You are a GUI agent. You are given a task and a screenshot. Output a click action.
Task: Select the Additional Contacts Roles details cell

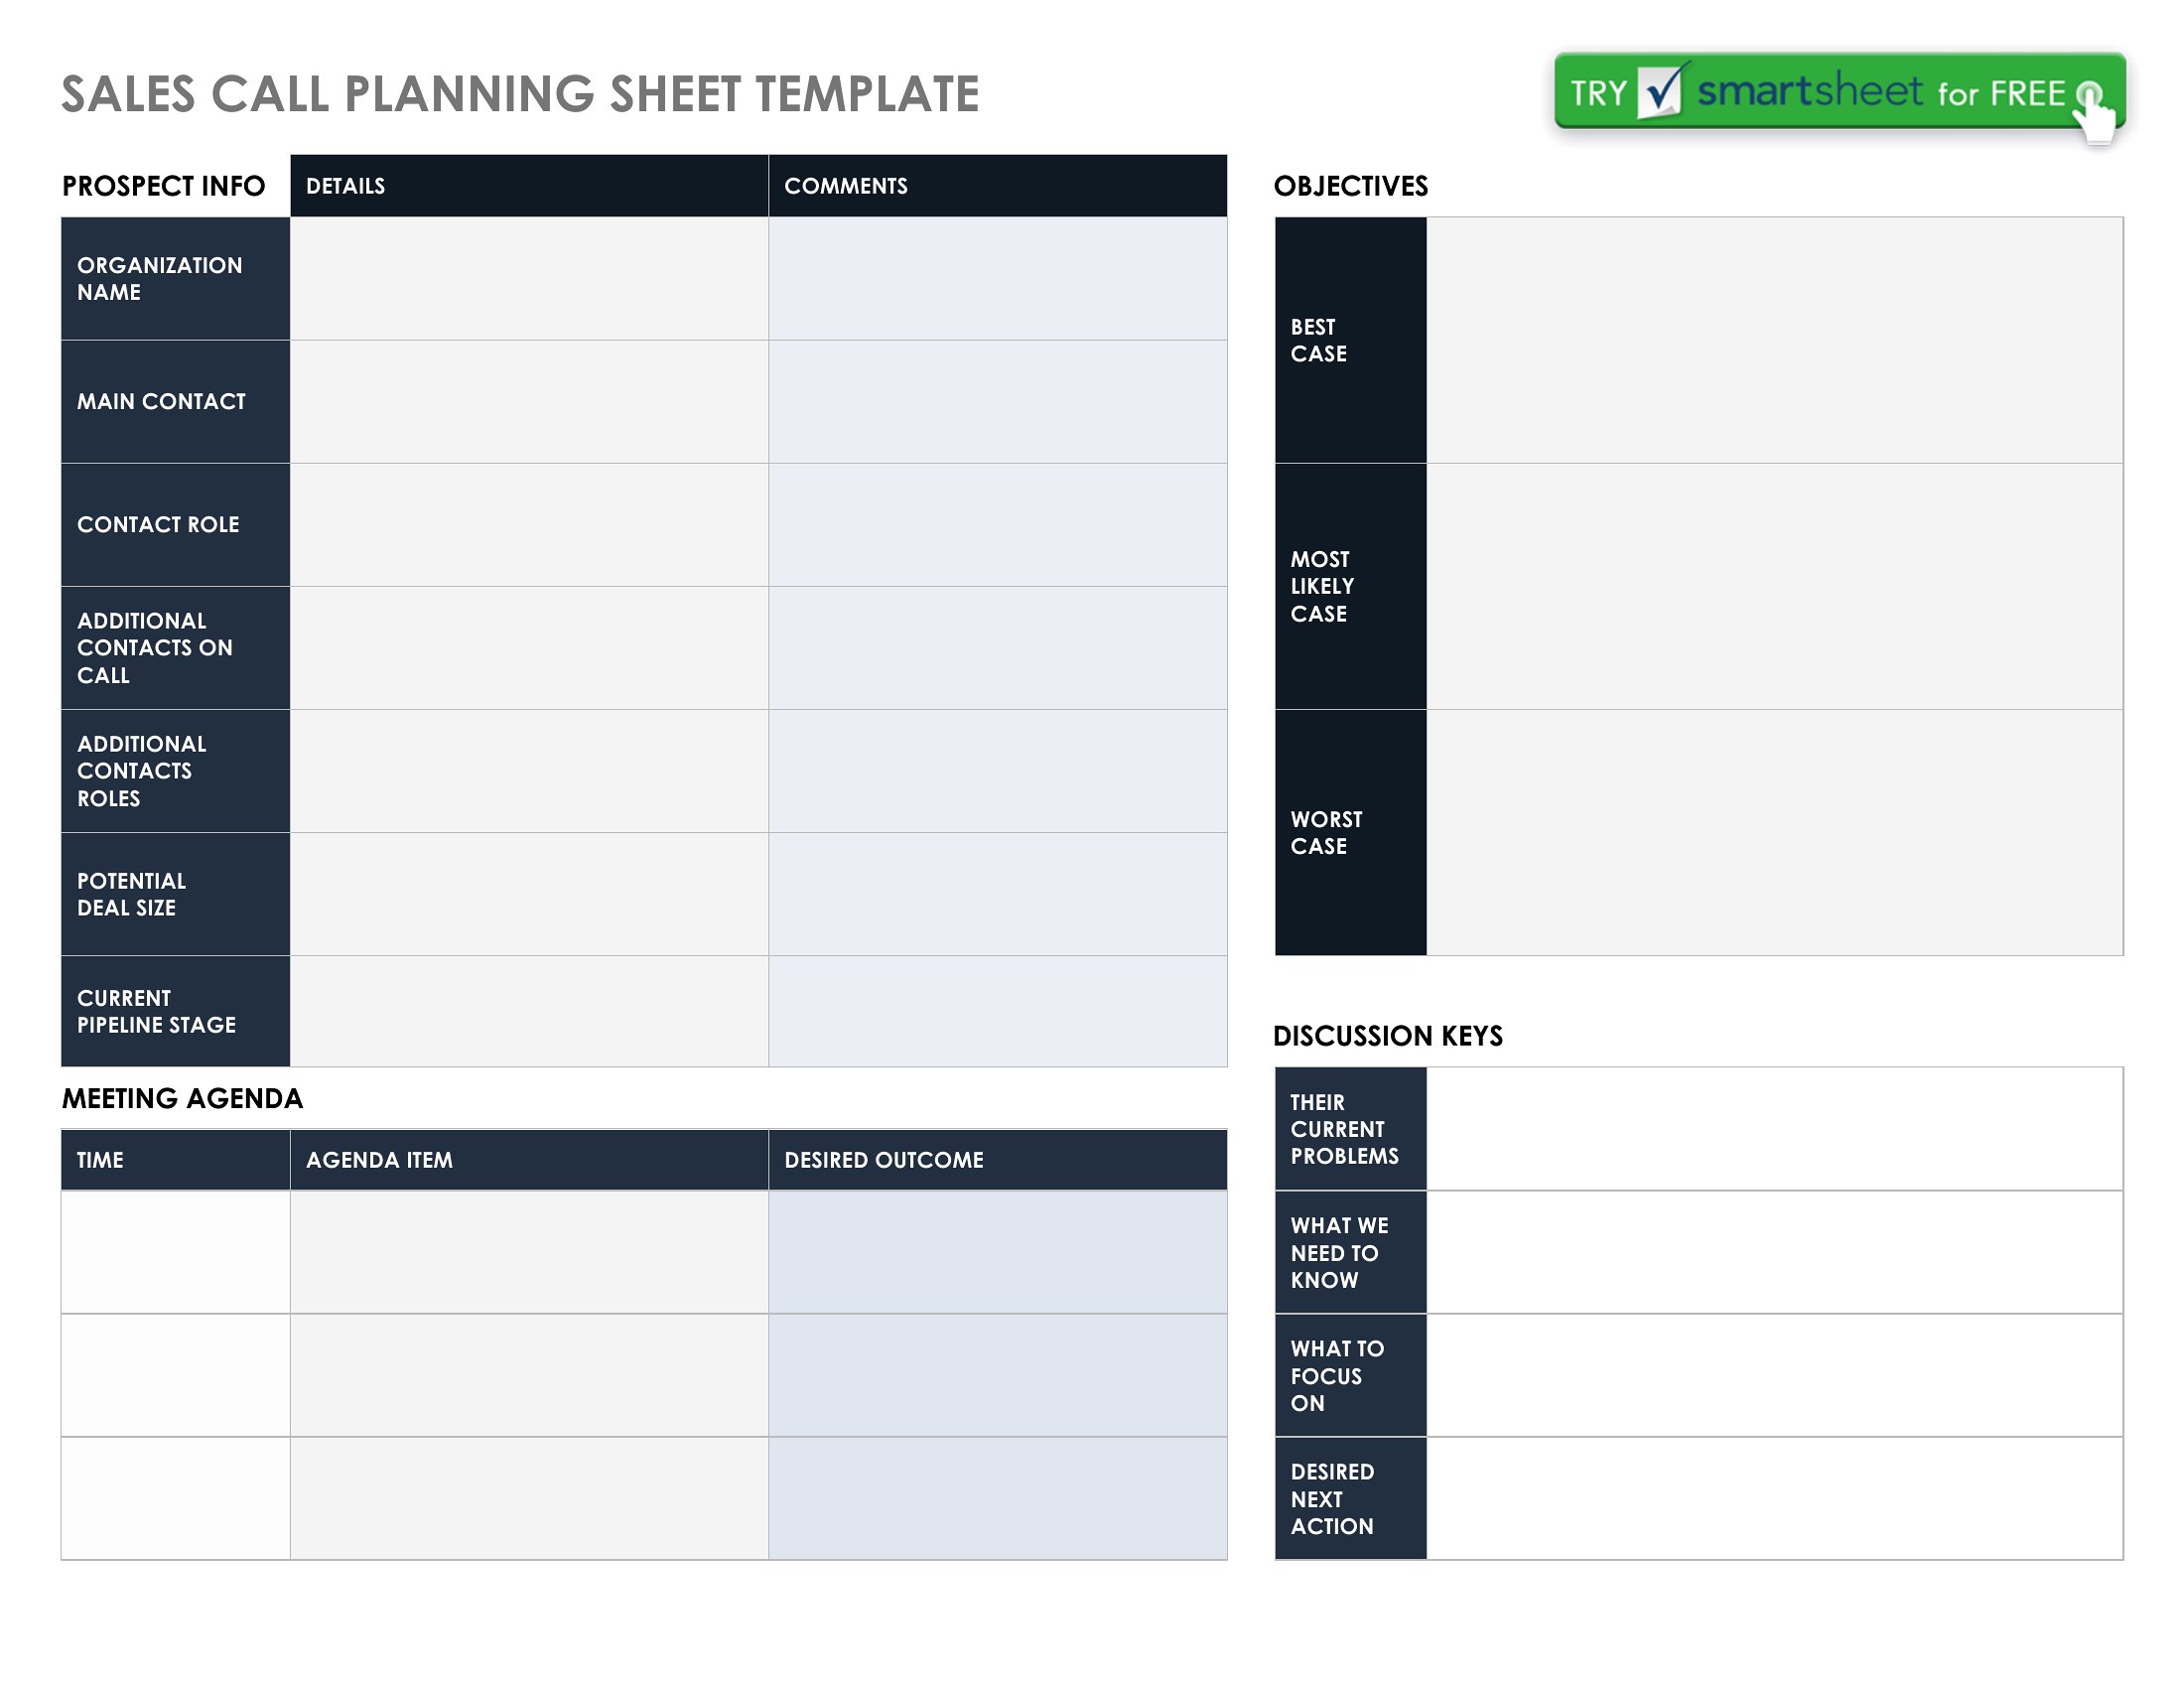529,771
